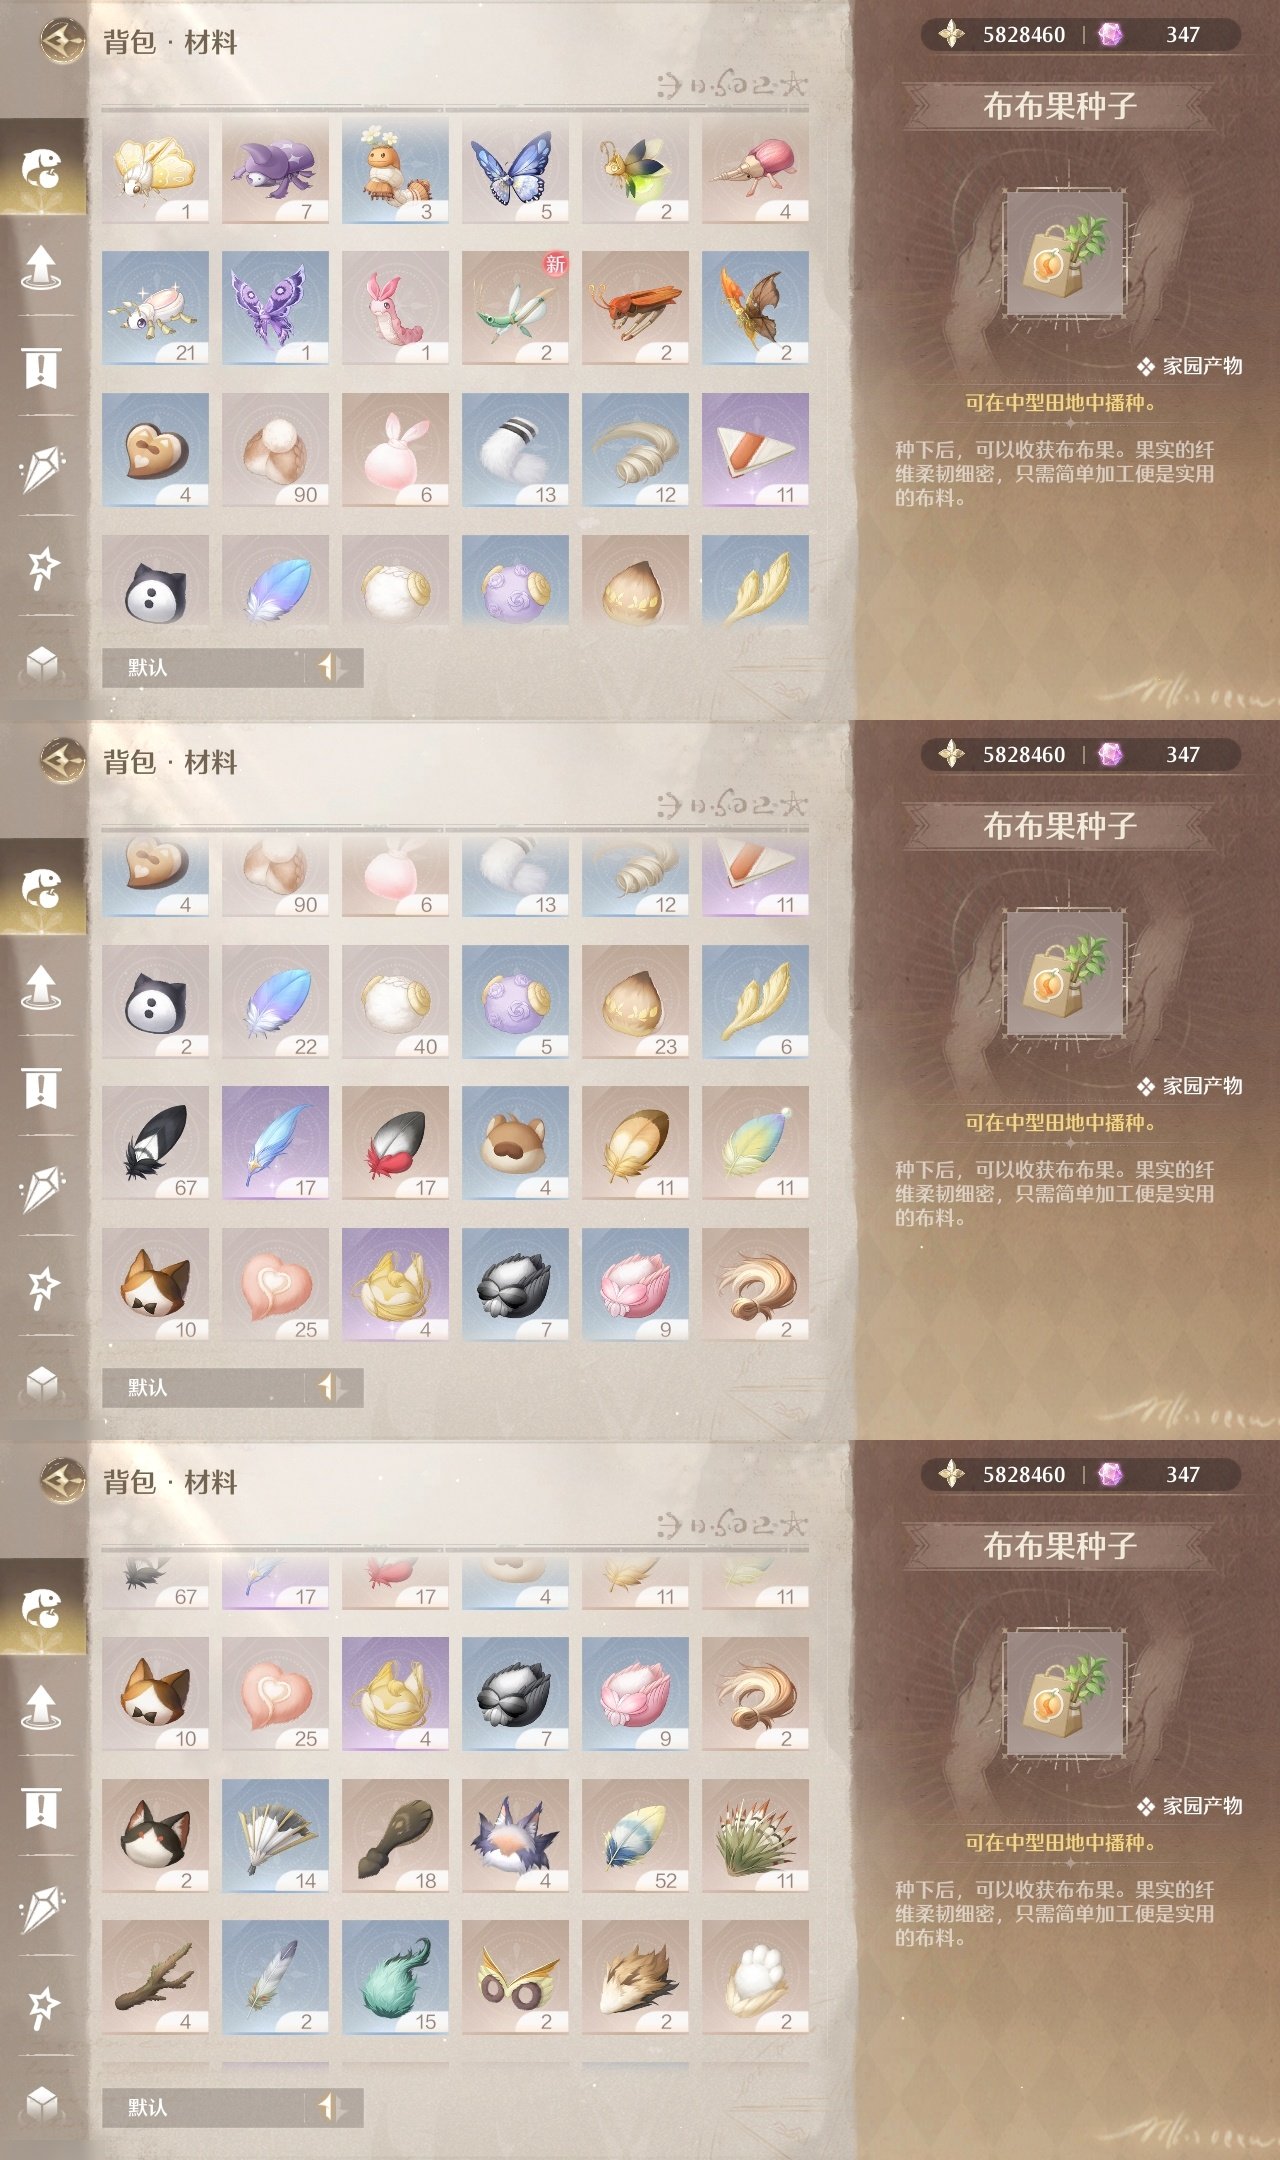Select the purple beetle item with count 7
The image size is (1280, 2160).
(275, 169)
